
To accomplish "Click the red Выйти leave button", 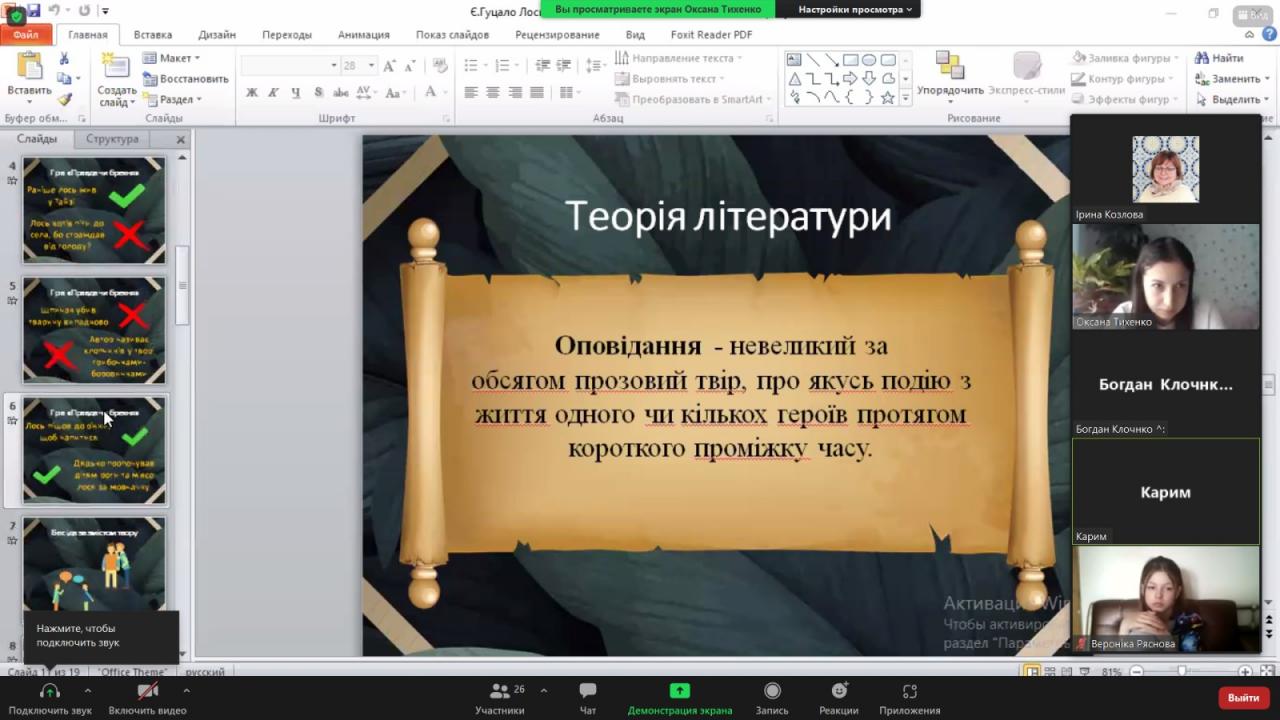I will (1243, 697).
